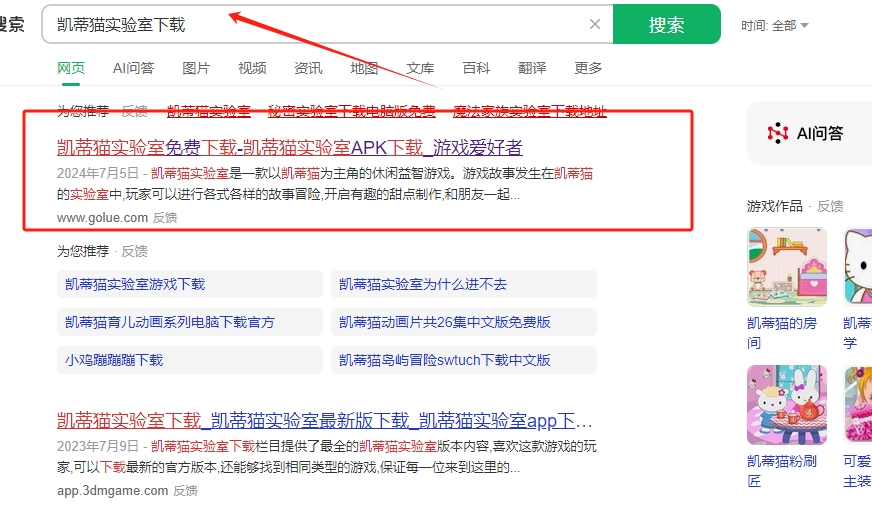Open the 资讯 tab
Image resolution: width=872 pixels, height=516 pixels.
point(308,68)
